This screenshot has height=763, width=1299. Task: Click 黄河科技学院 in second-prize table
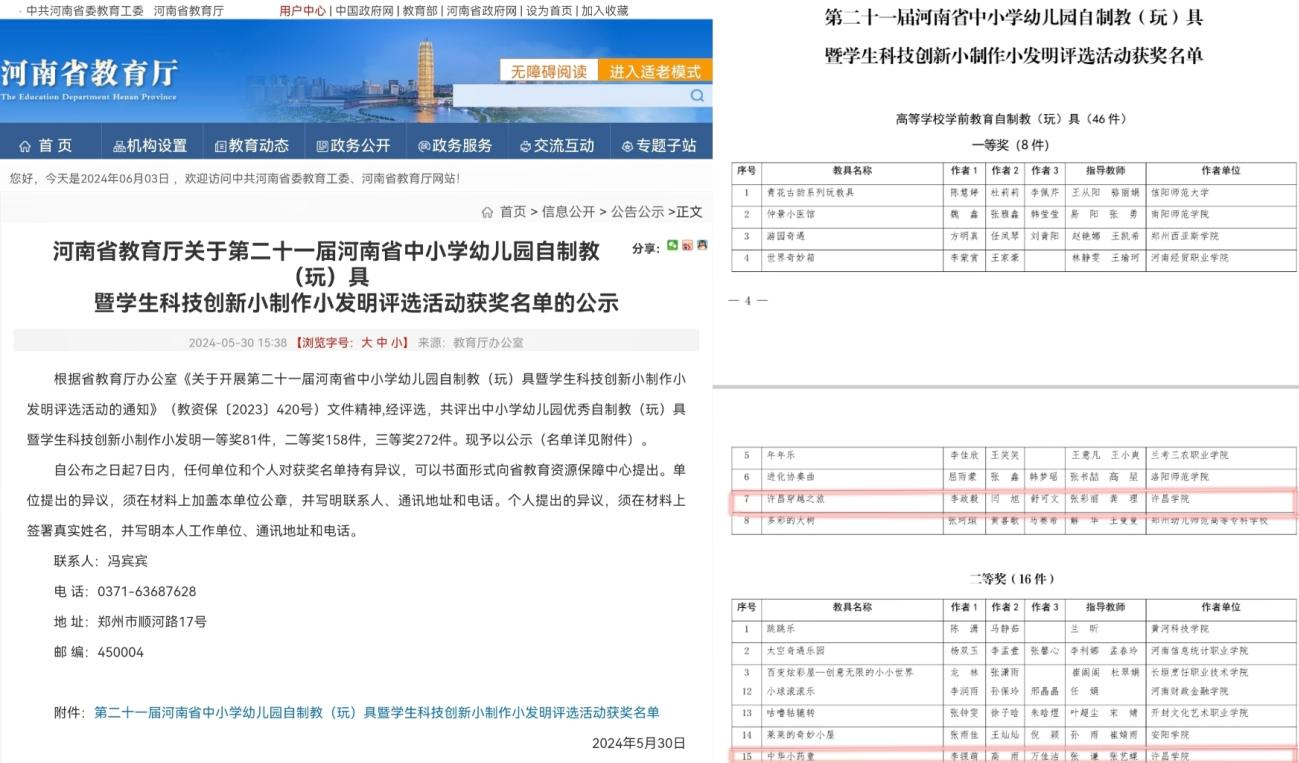pyautogui.click(x=1181, y=629)
